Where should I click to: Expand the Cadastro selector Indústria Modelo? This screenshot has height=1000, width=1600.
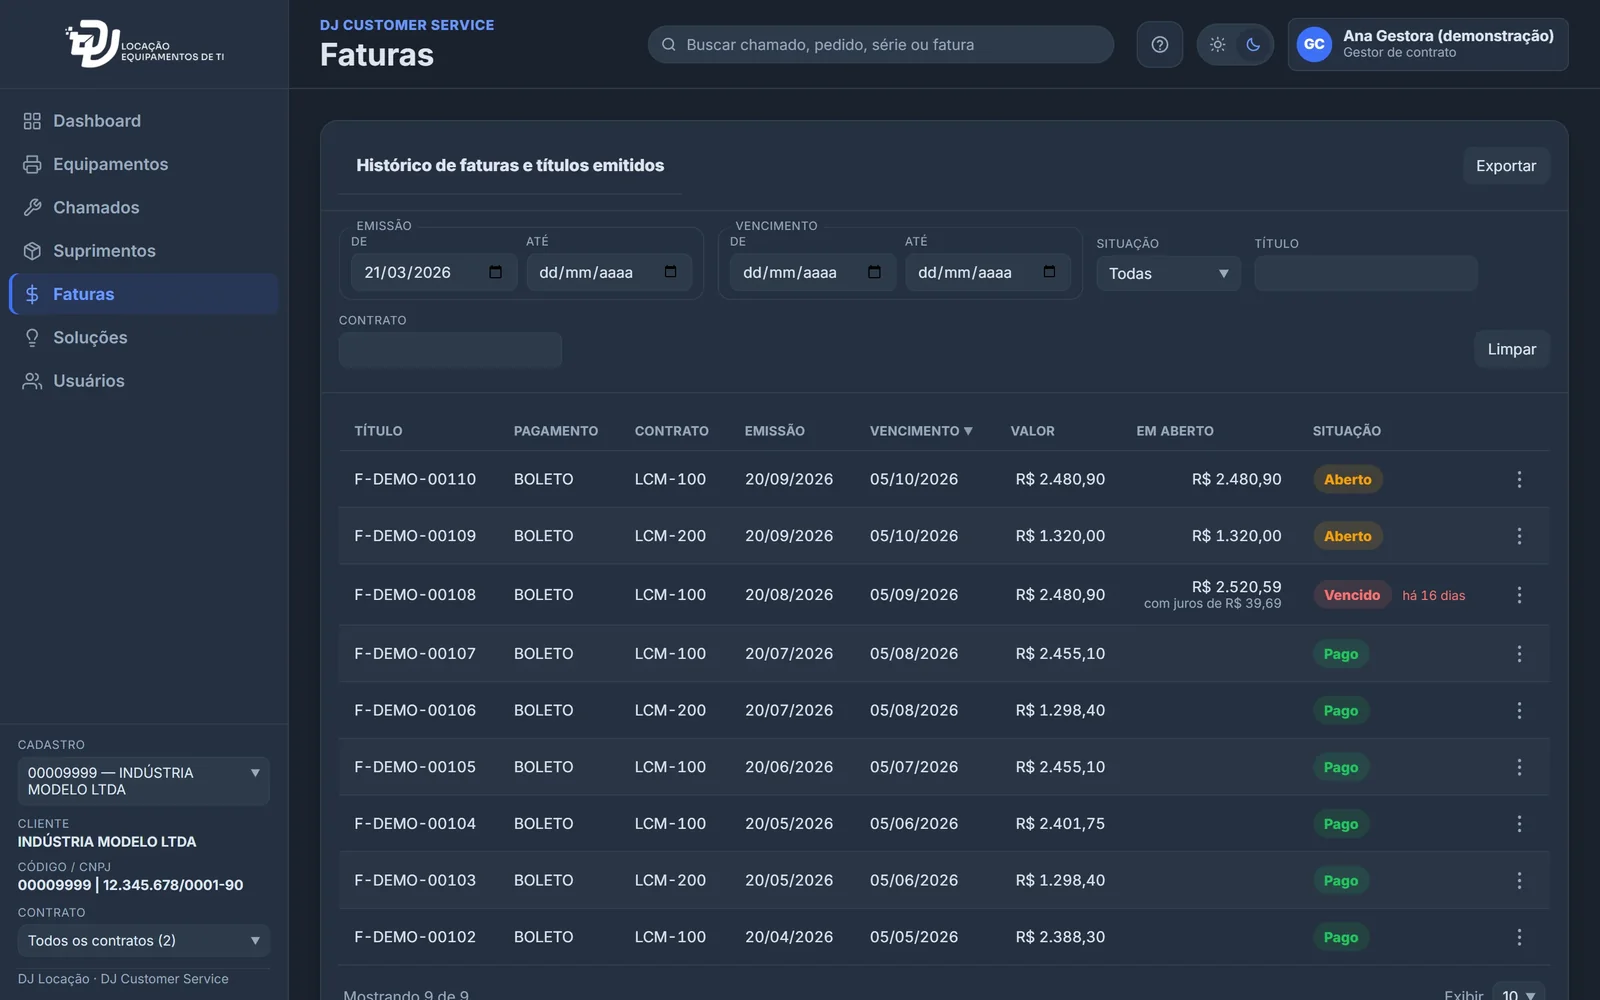tap(143, 781)
